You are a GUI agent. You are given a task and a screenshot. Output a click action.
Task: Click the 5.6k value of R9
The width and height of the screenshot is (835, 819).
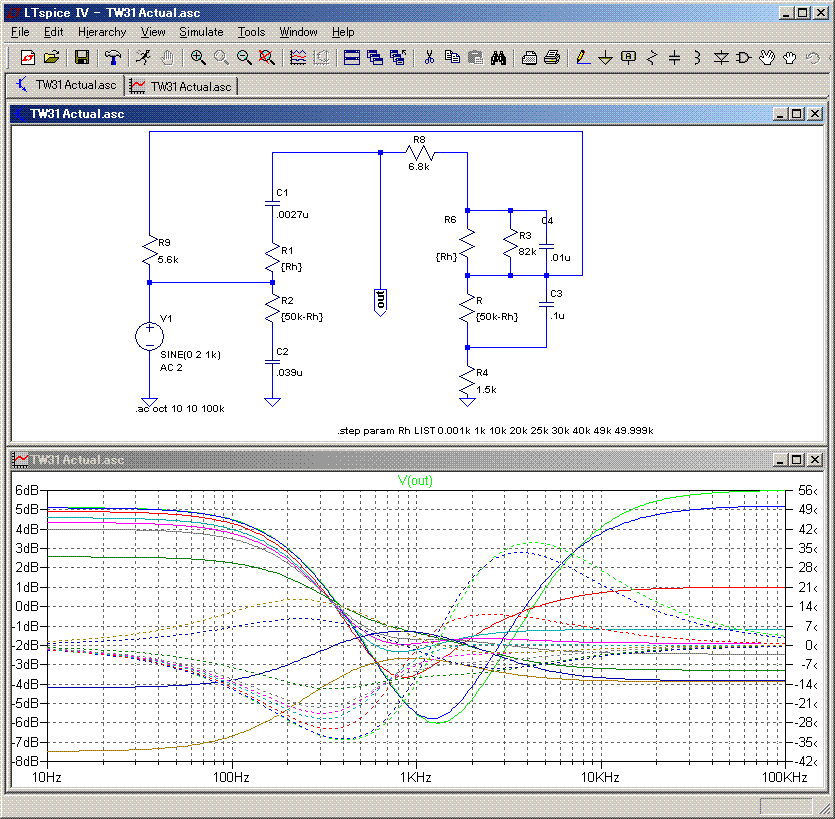point(168,259)
